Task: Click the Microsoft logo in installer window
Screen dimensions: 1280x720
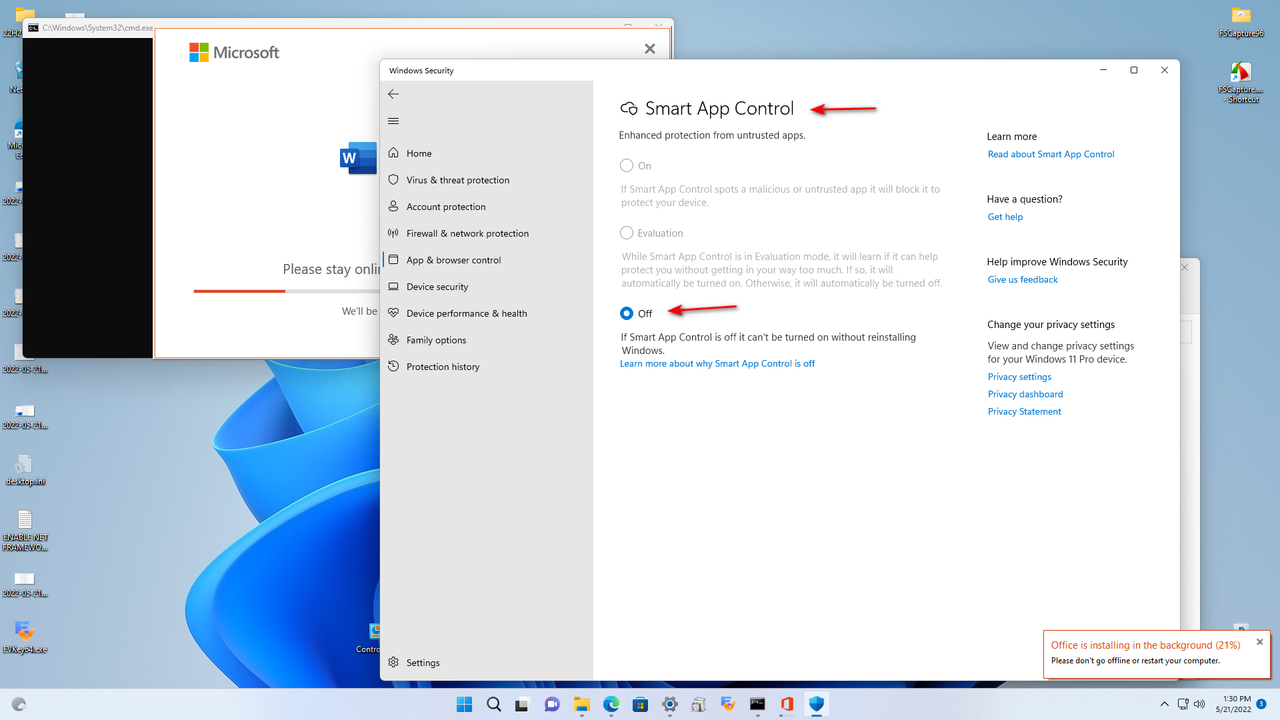Action: pyautogui.click(x=234, y=52)
